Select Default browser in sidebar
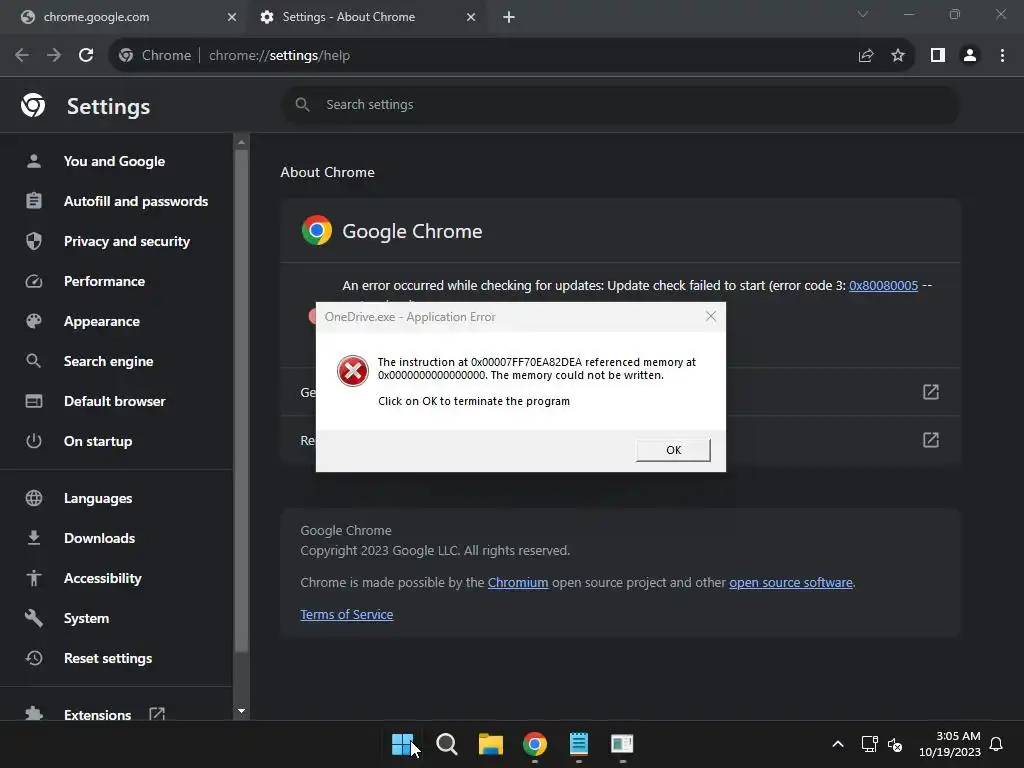Viewport: 1024px width, 768px height. (114, 401)
